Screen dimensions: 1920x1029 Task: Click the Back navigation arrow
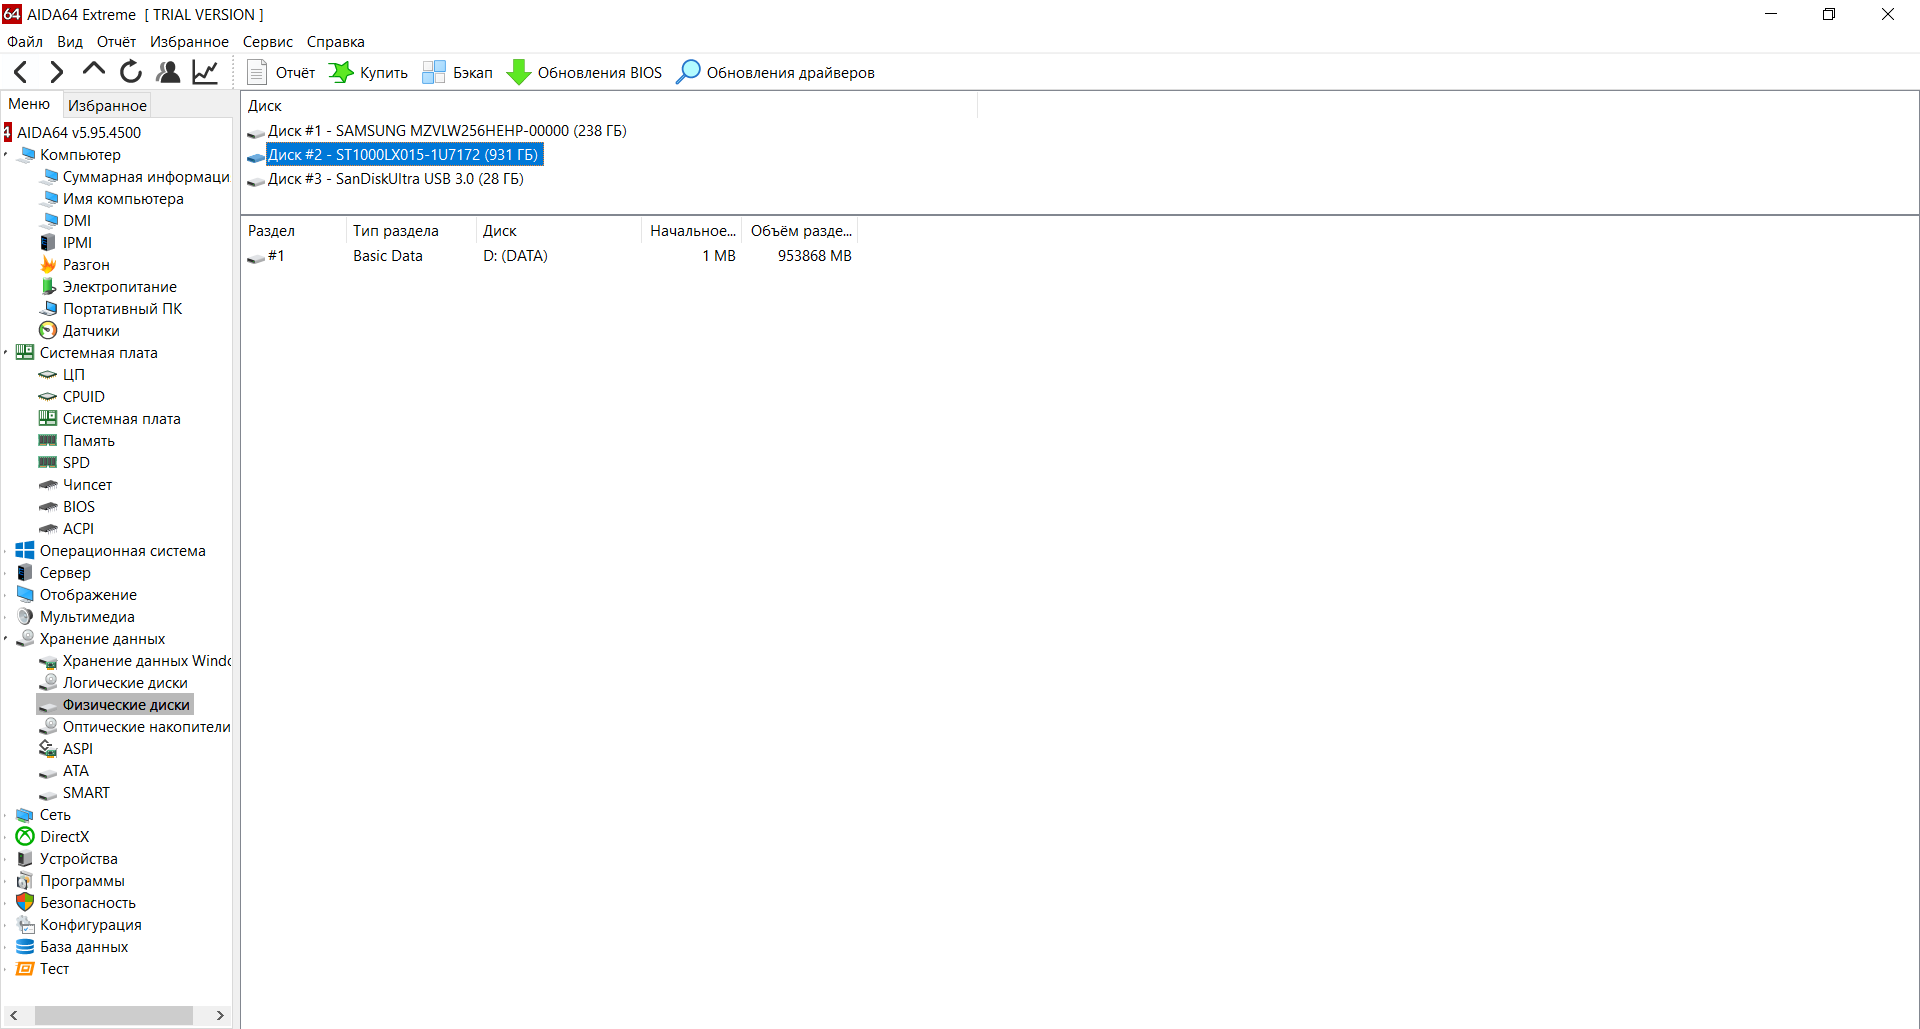[x=20, y=72]
